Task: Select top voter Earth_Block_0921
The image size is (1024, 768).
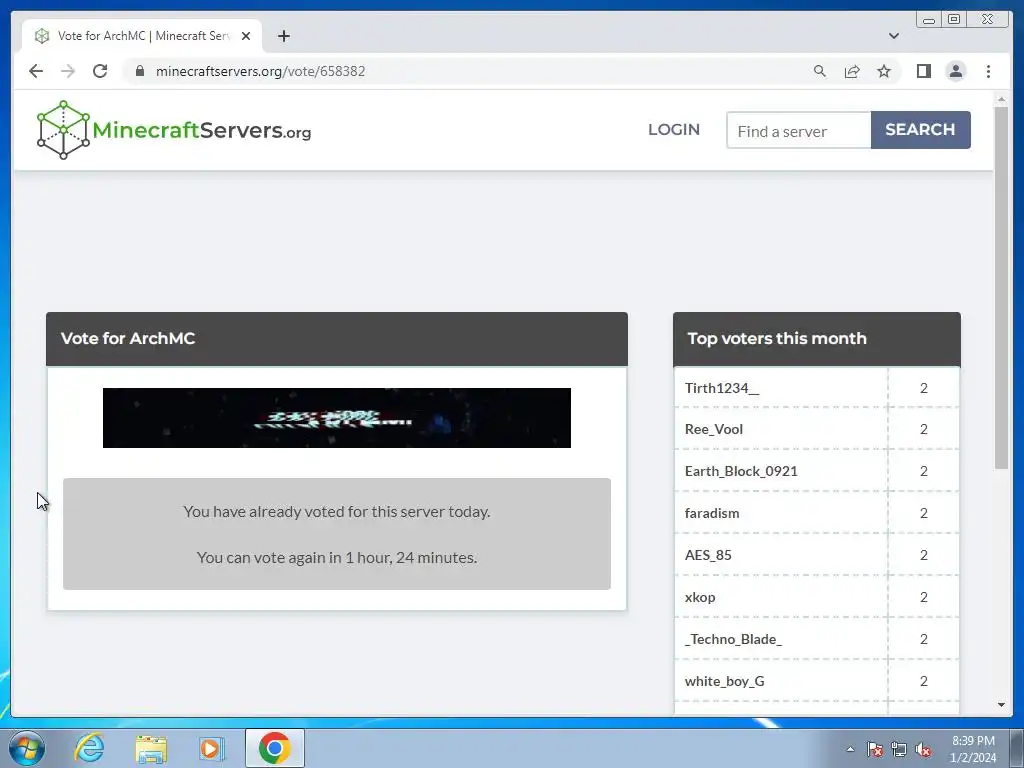Action: coord(741,471)
